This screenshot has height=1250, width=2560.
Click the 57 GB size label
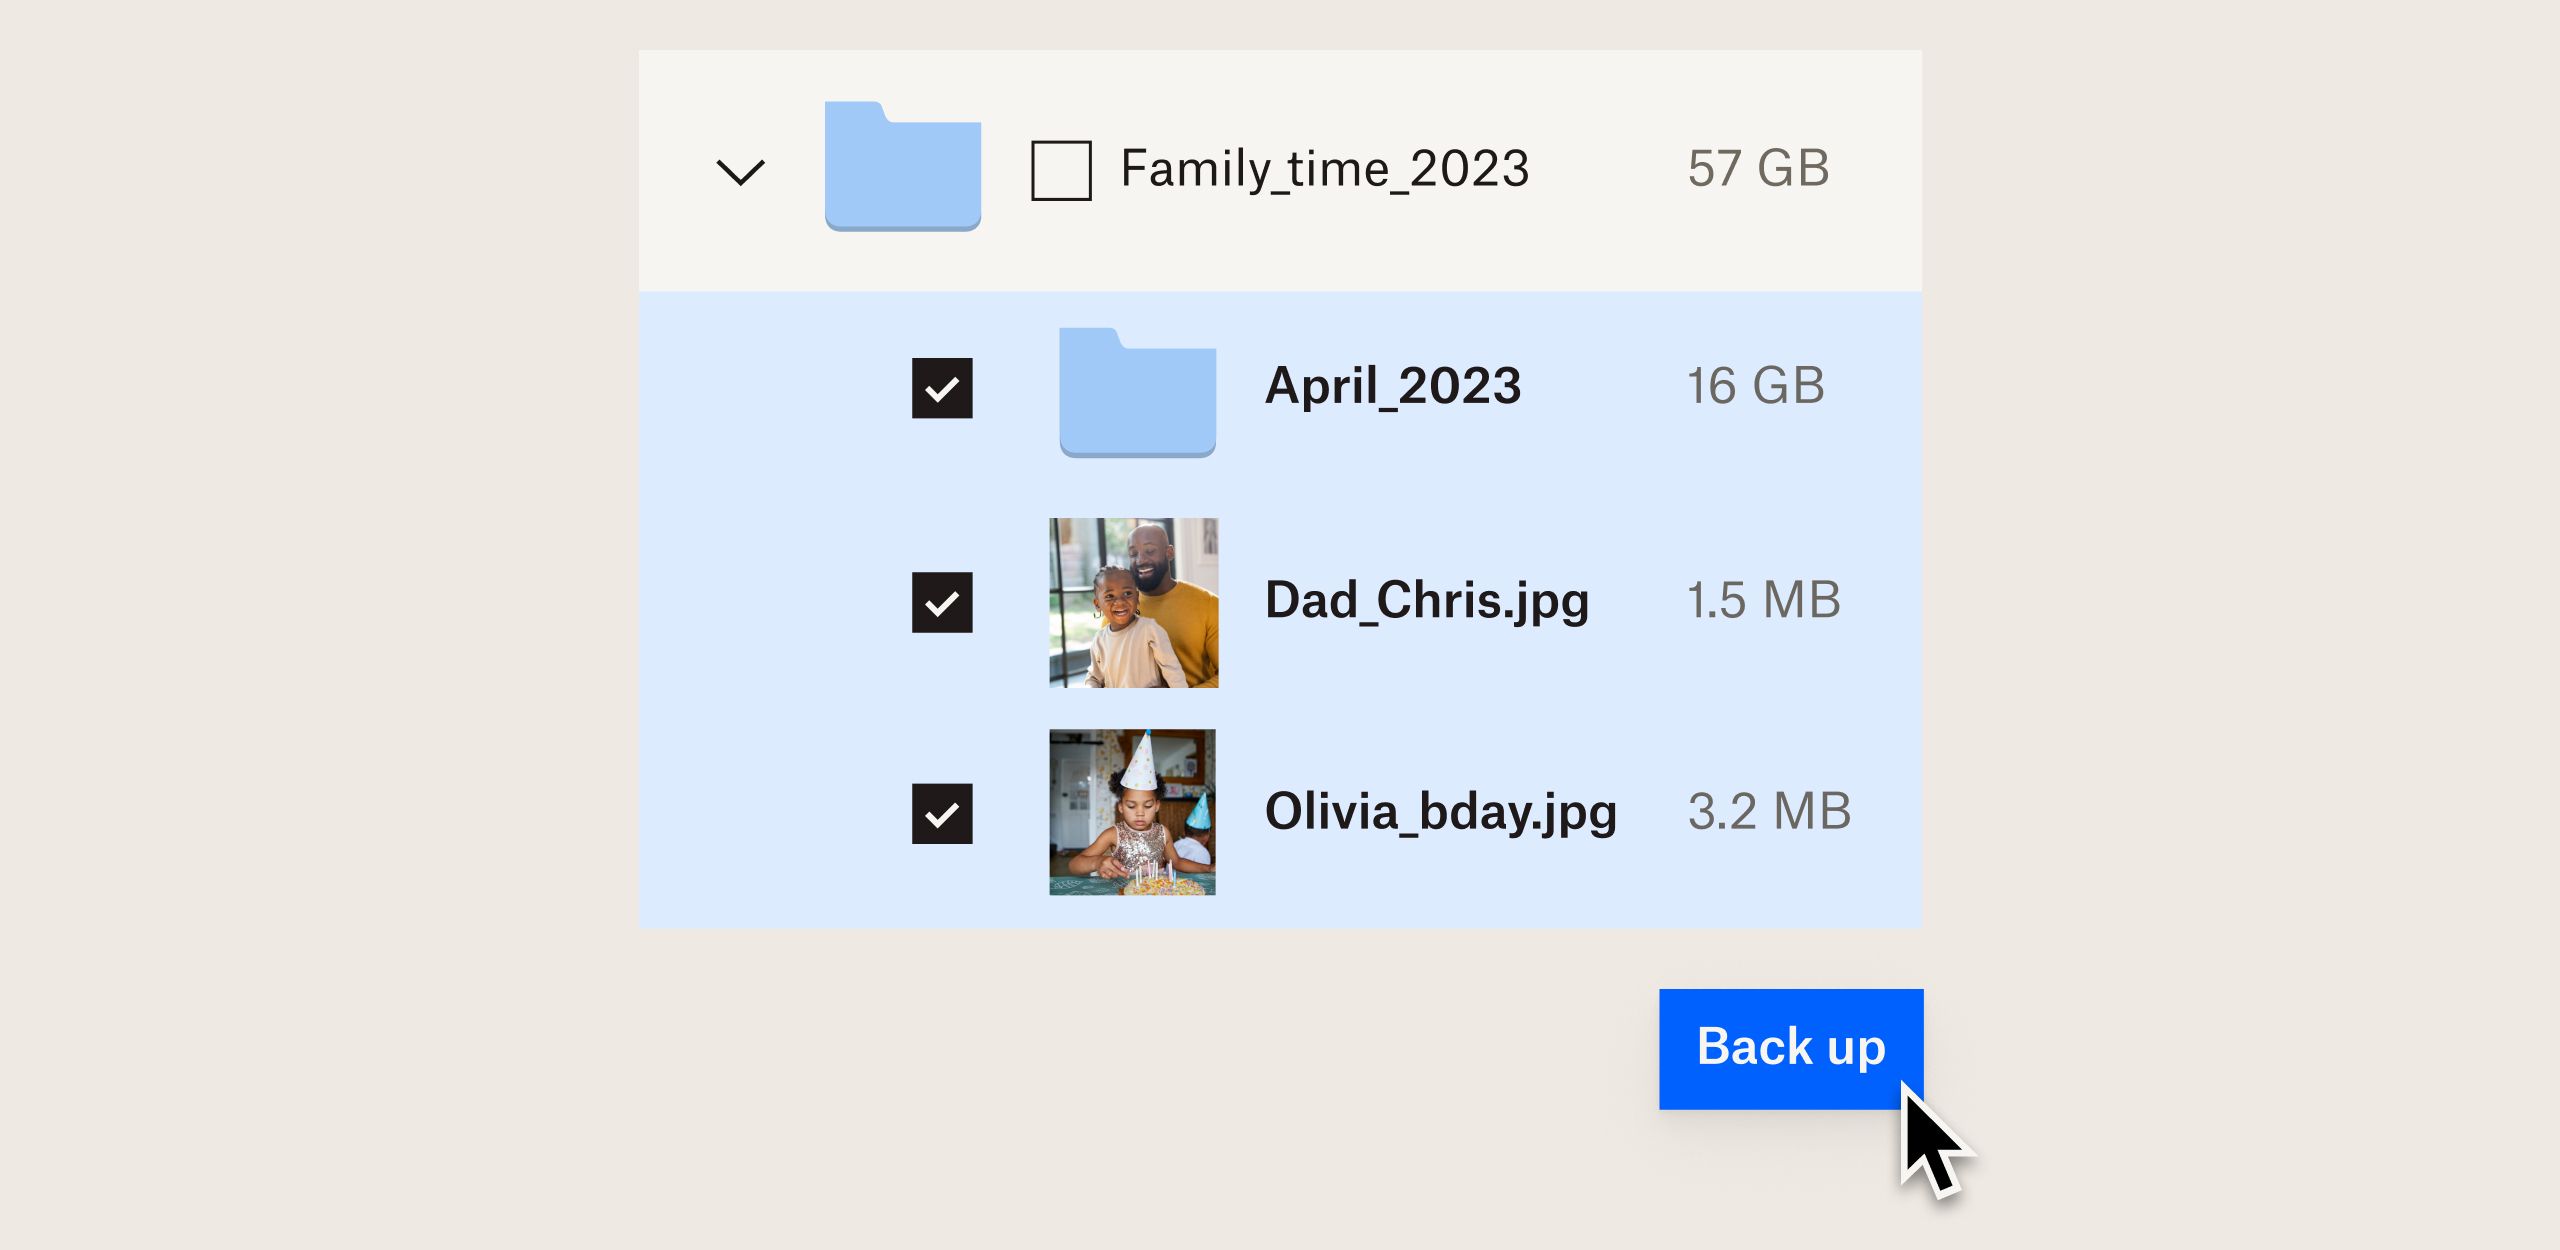coord(1759,168)
